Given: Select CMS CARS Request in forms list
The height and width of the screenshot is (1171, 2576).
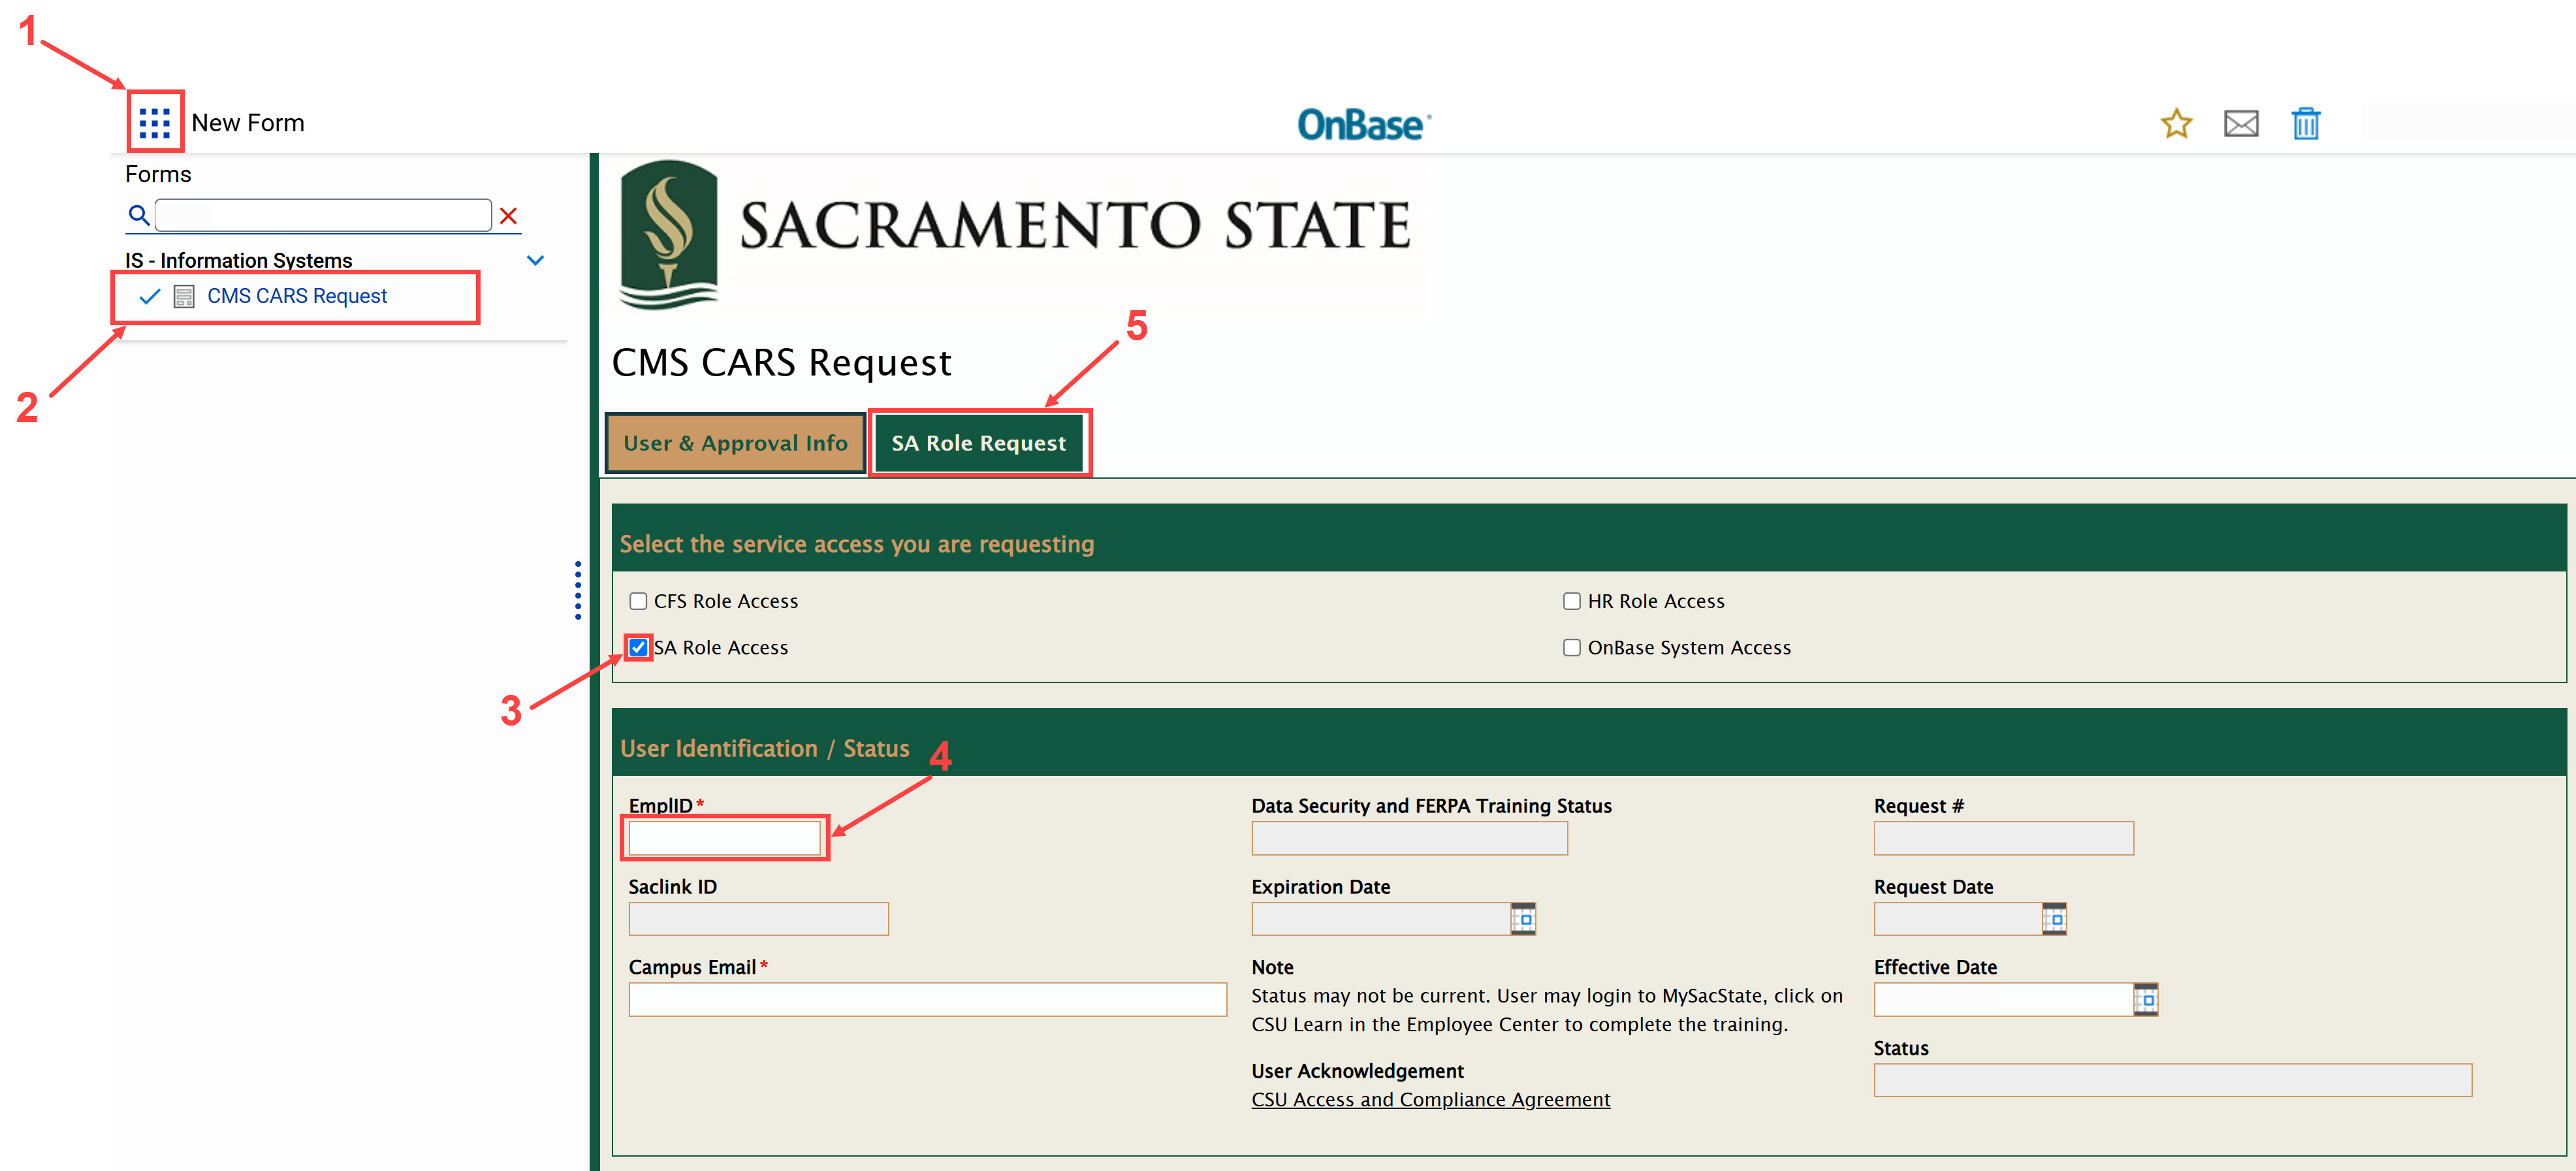Looking at the screenshot, I should (x=297, y=296).
